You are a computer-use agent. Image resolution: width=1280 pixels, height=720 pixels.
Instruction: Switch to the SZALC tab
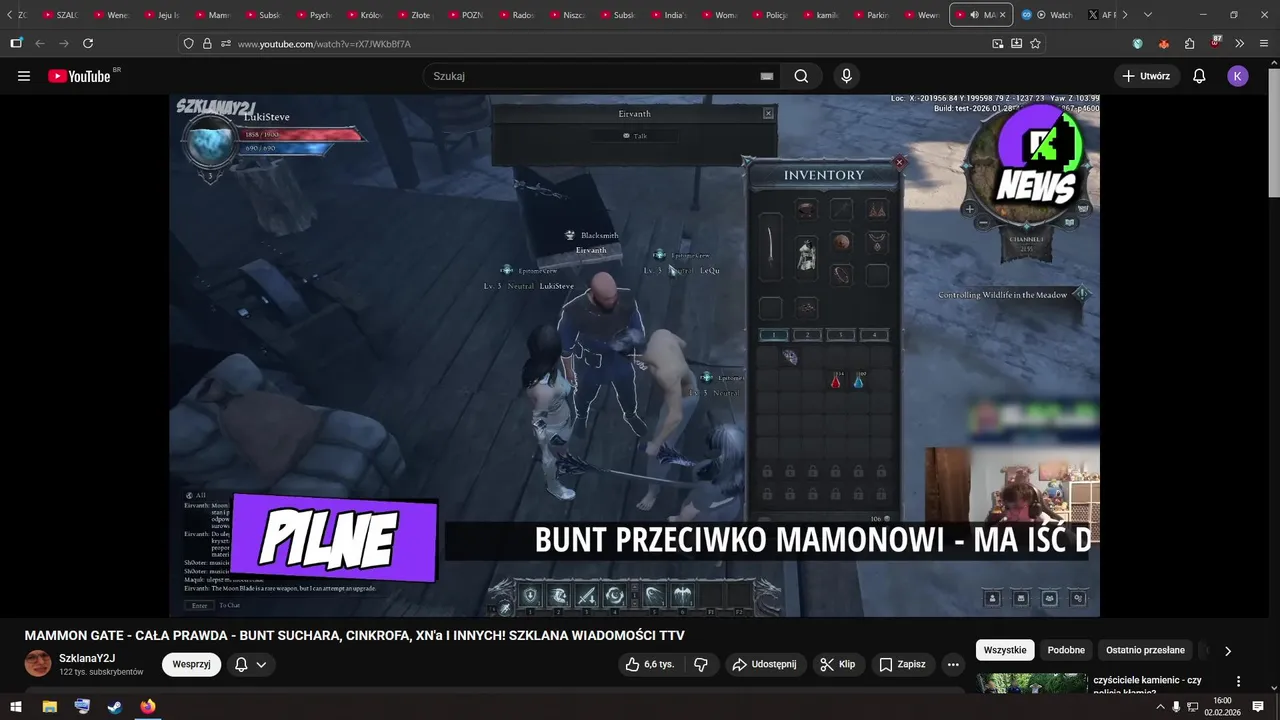(61, 15)
